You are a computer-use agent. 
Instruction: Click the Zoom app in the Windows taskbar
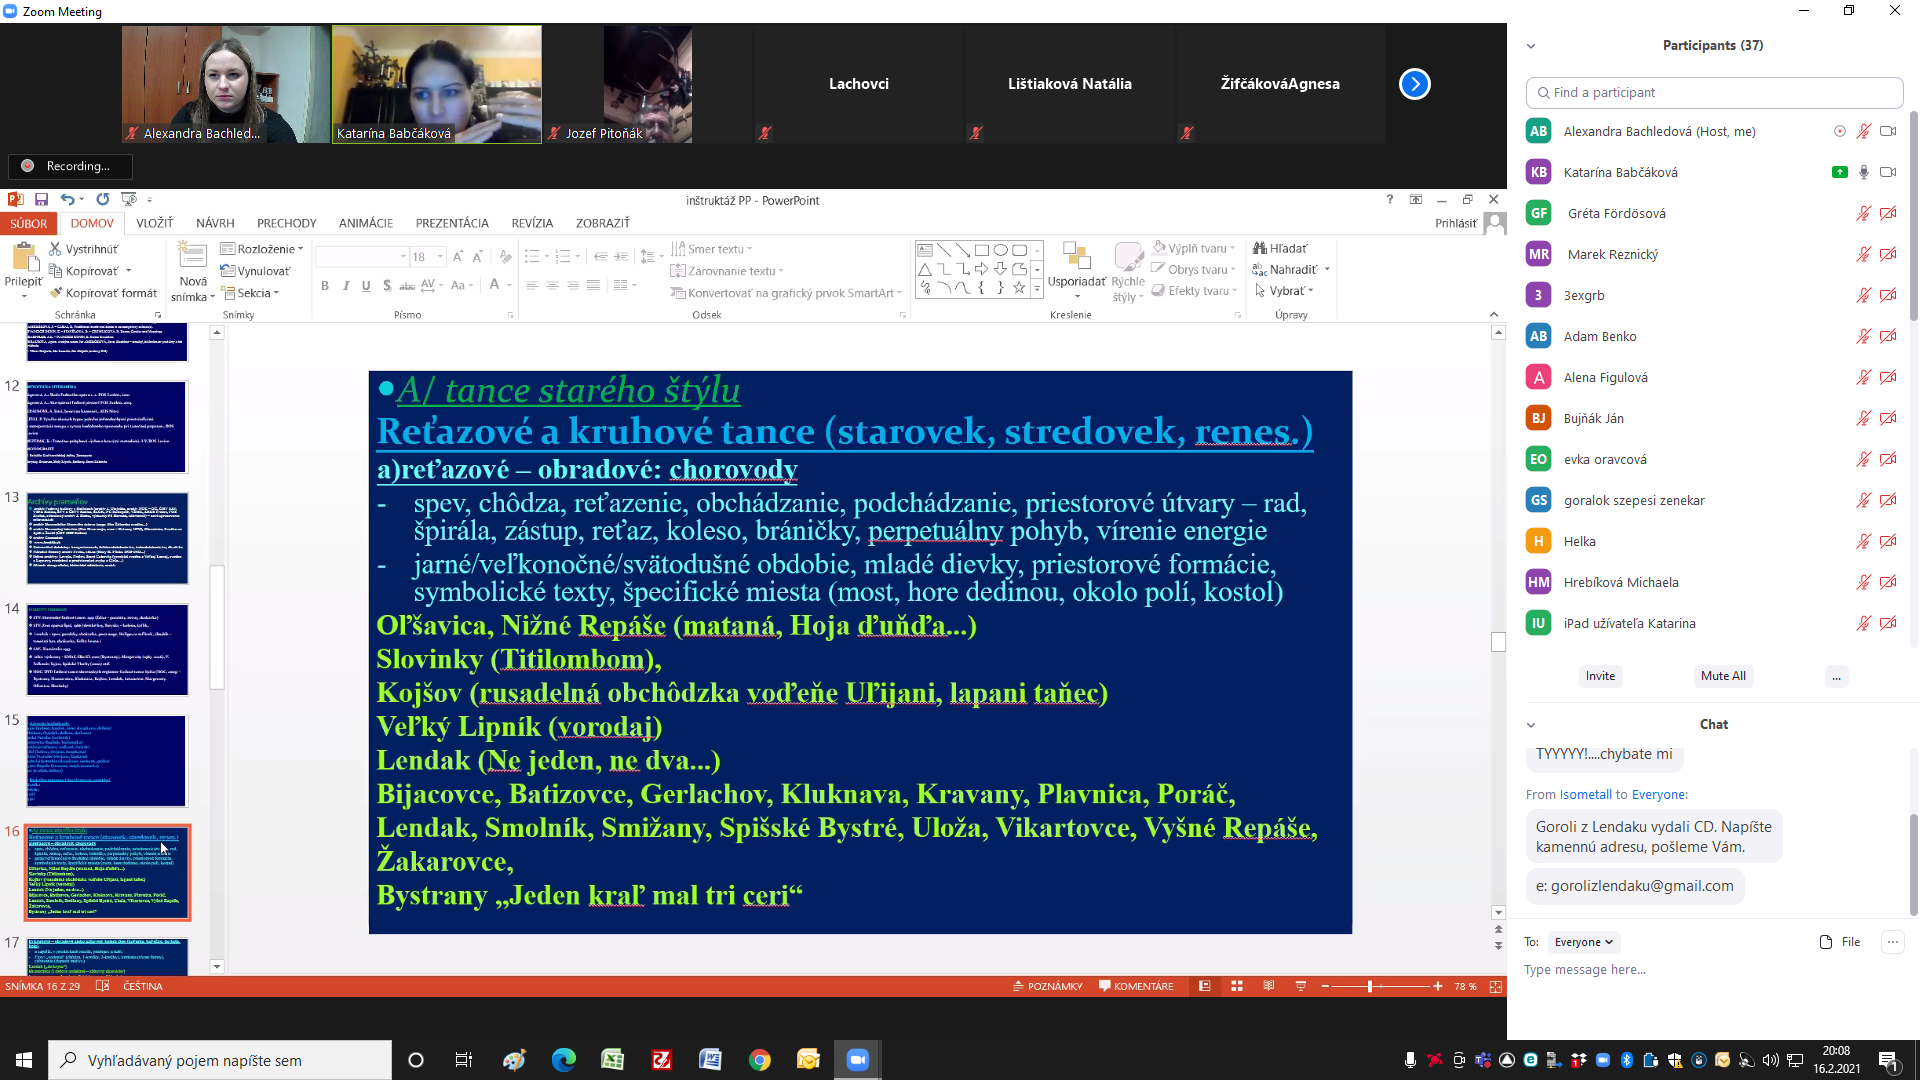pos(857,1060)
